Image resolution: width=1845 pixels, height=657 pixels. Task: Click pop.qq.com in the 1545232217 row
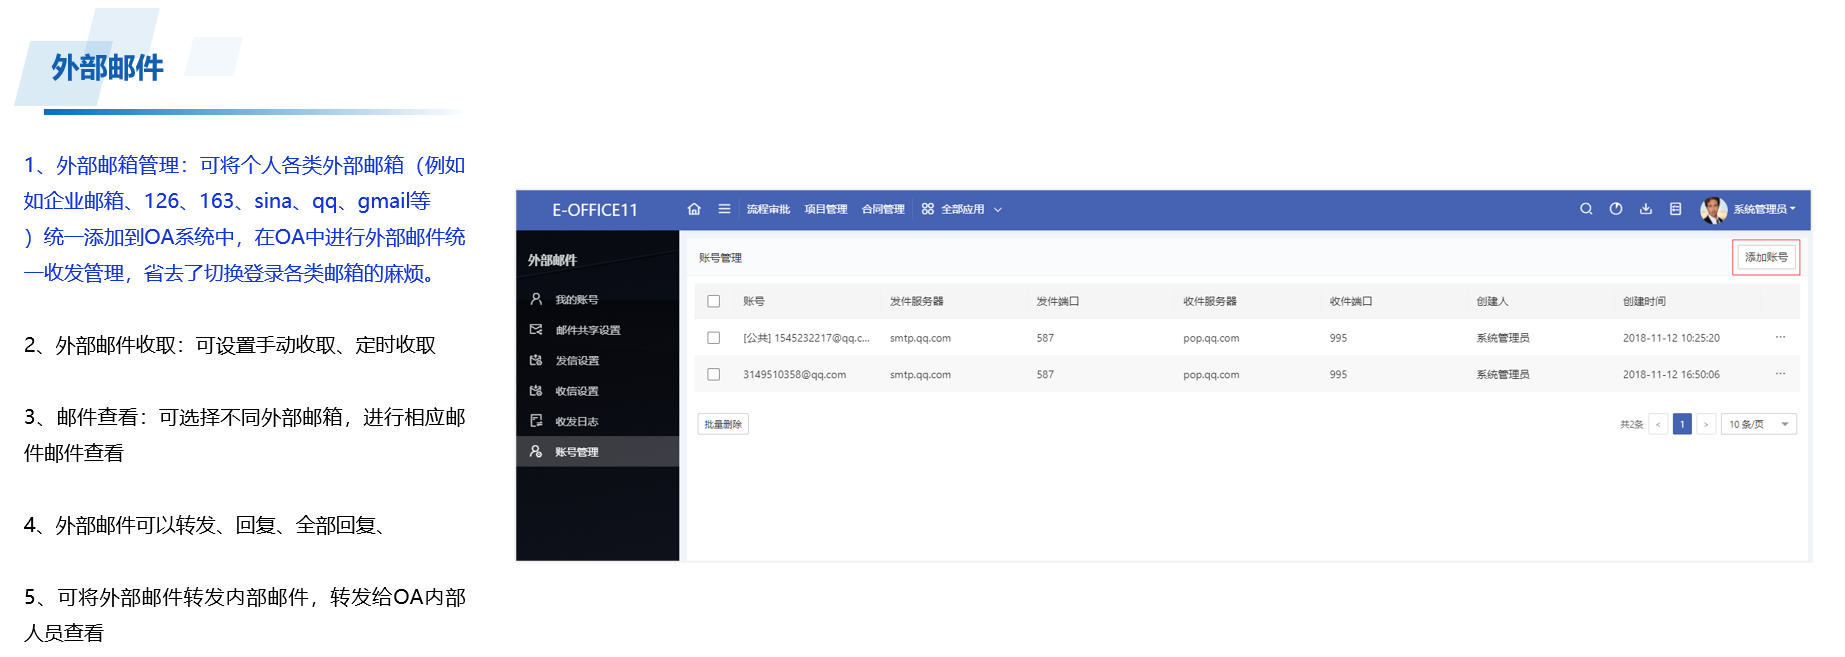coord(1211,338)
